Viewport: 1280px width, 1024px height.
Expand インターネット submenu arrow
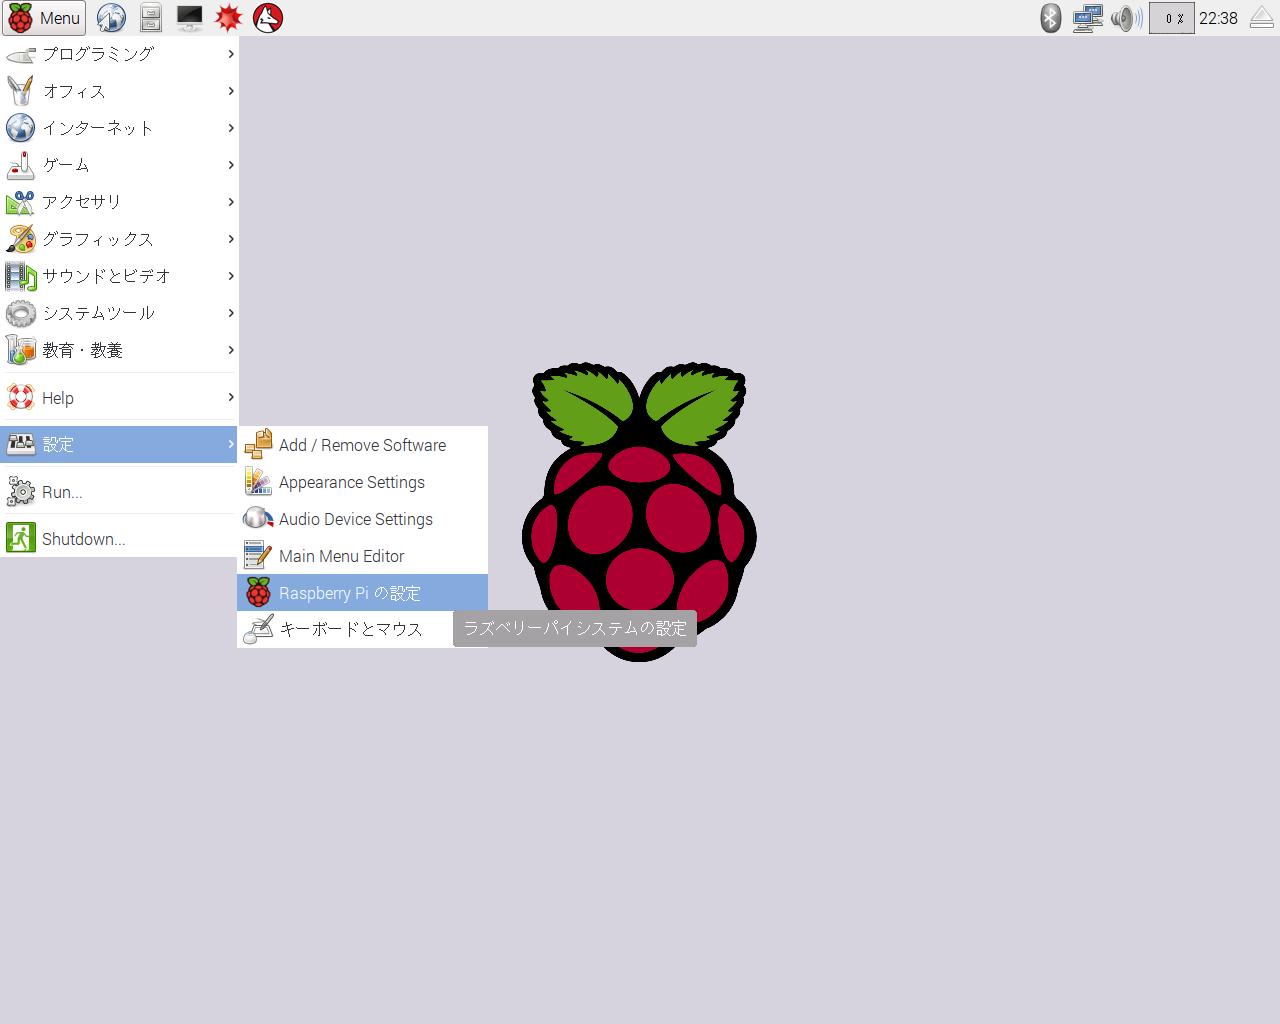click(x=231, y=128)
